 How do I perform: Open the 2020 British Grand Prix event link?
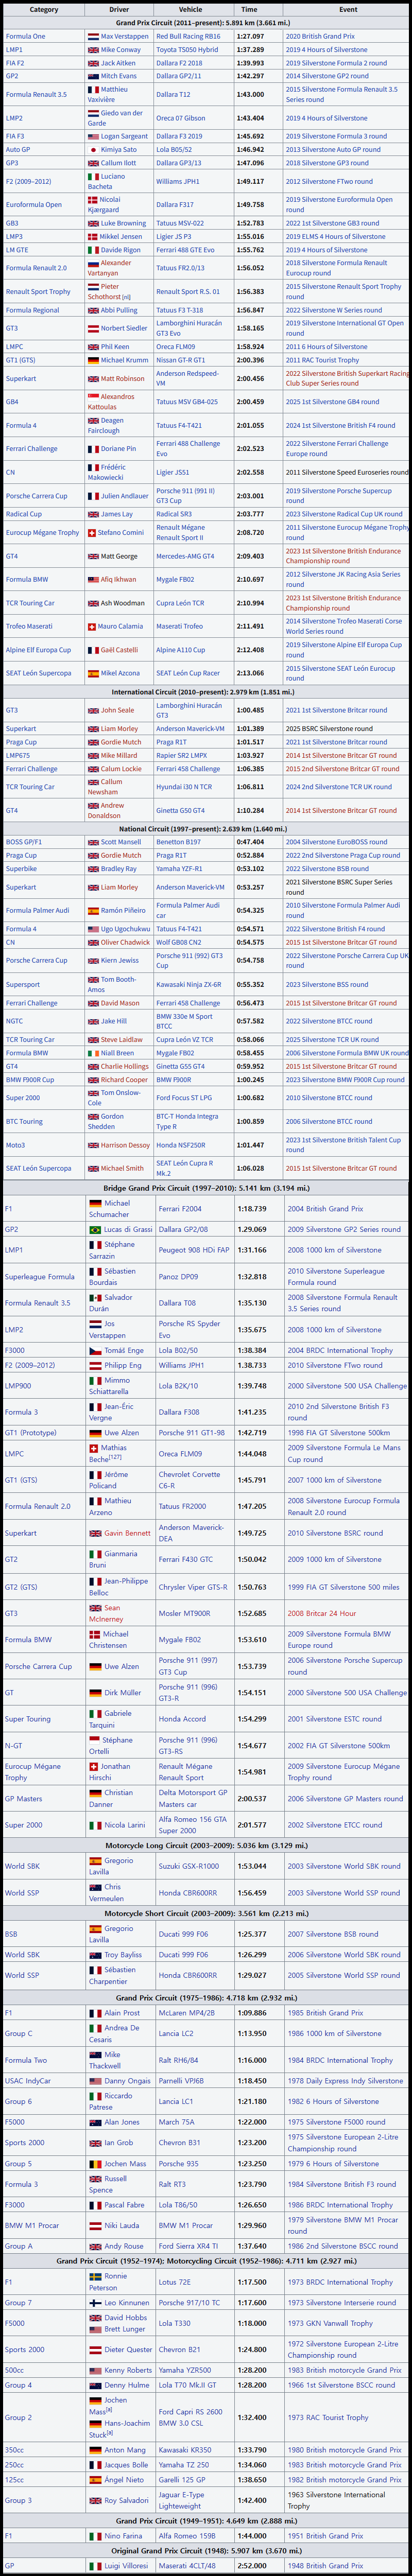(320, 36)
